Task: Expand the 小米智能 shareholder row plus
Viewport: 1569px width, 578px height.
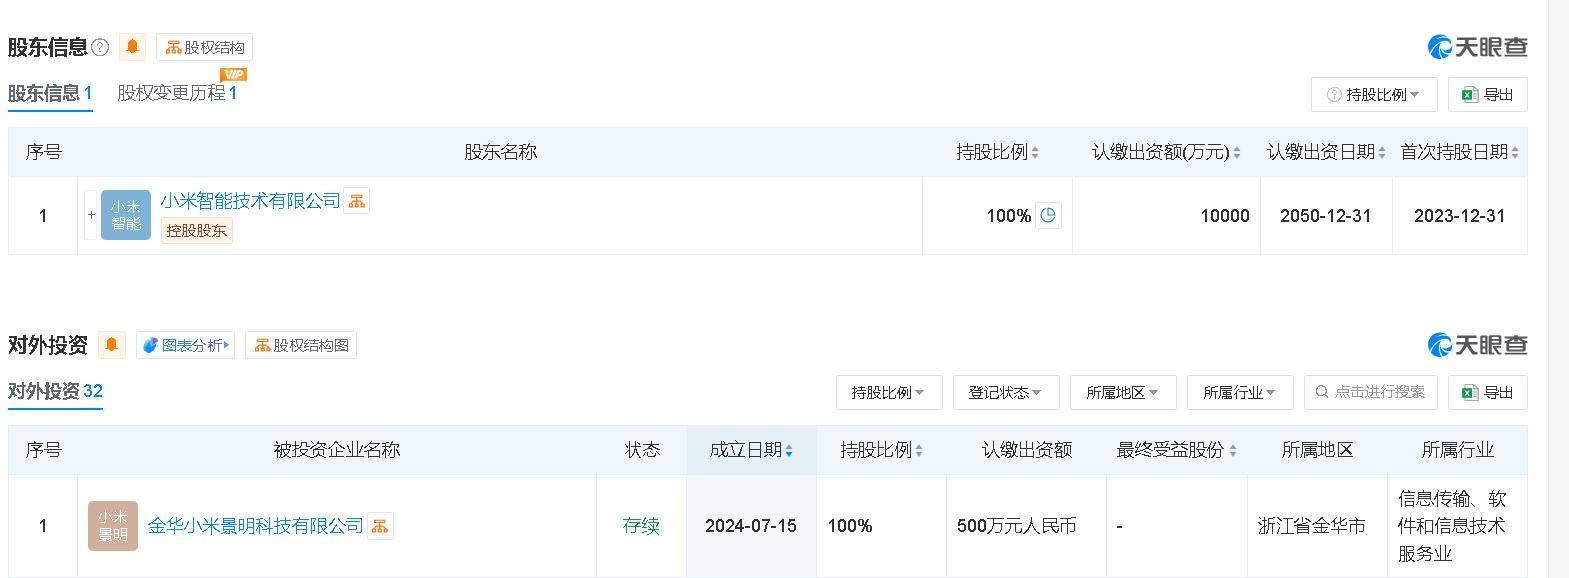Action: tap(91, 215)
